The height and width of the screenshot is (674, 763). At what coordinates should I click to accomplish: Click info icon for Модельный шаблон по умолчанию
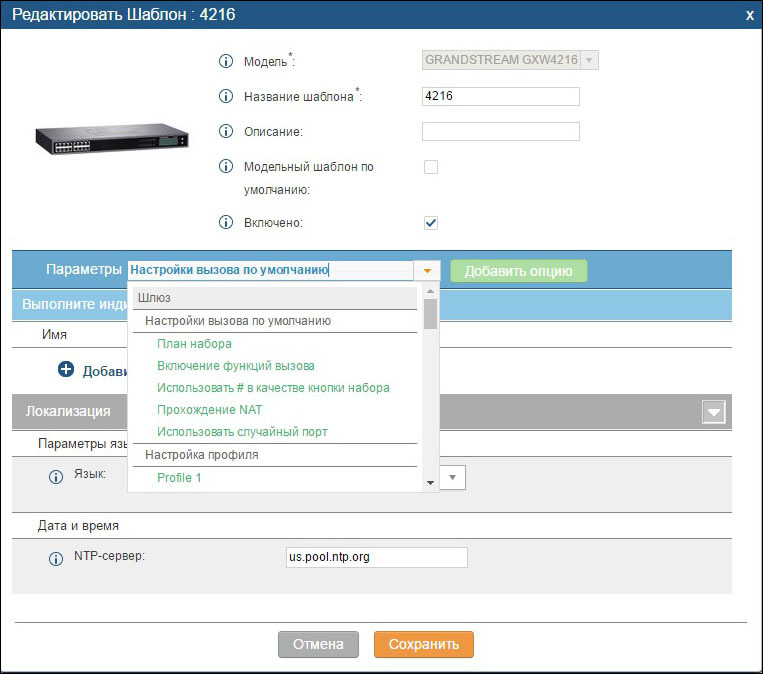(x=226, y=166)
